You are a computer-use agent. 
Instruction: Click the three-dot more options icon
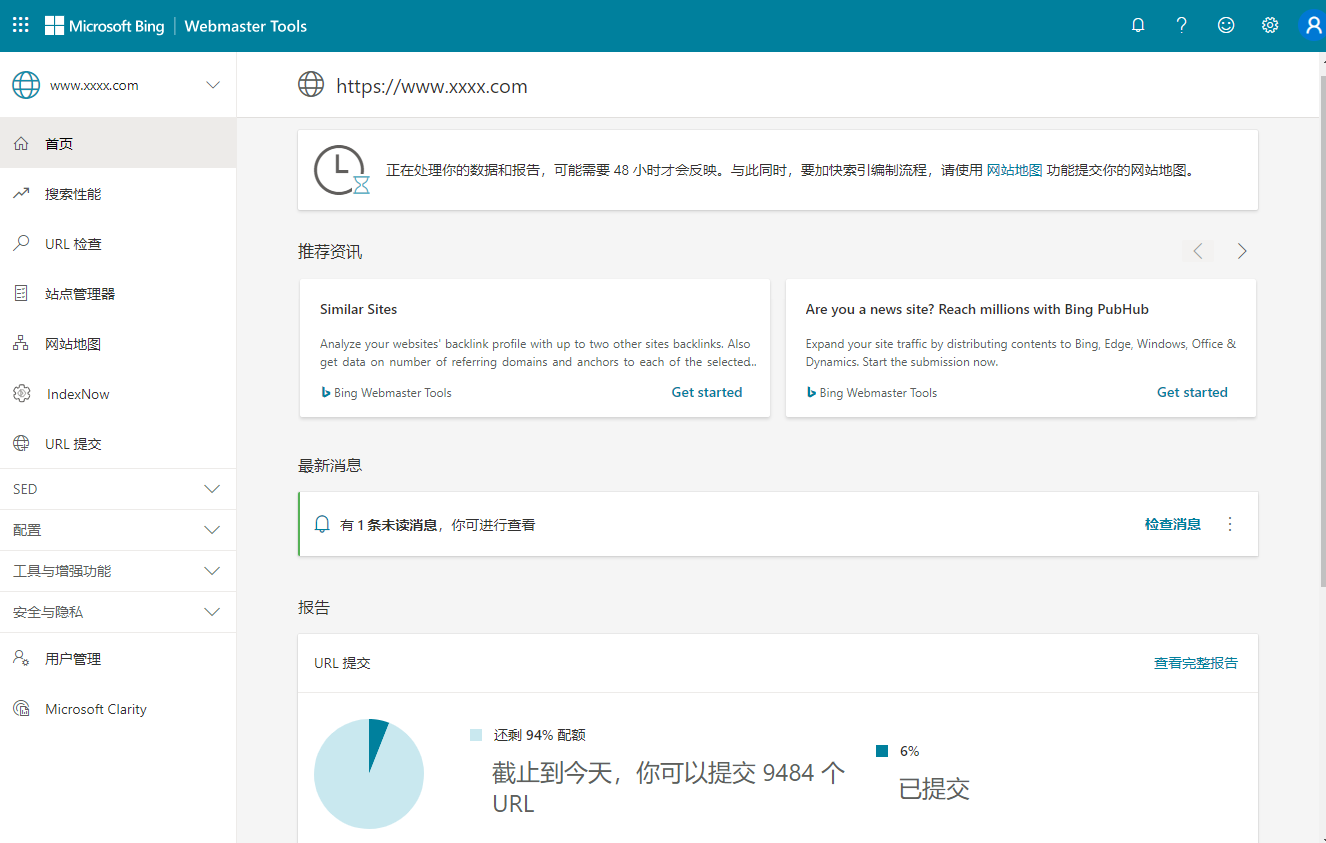point(1230,524)
